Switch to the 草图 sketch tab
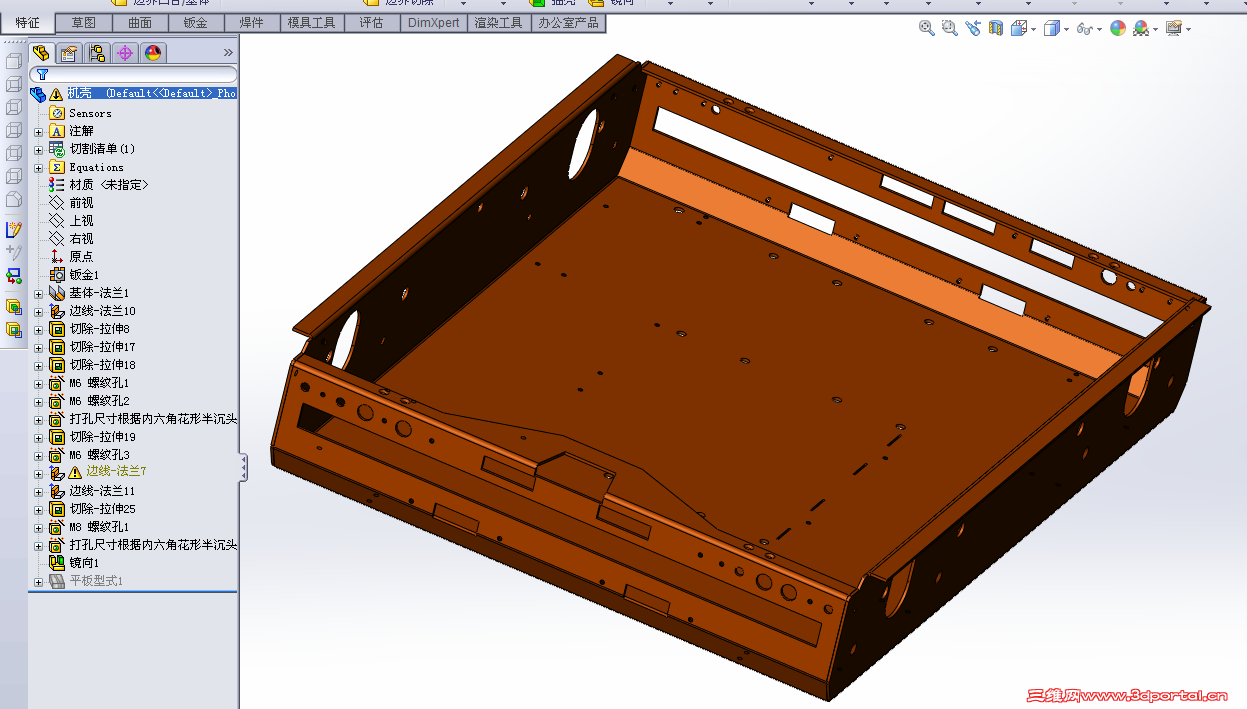Viewport: 1247px width, 709px height. (x=84, y=22)
